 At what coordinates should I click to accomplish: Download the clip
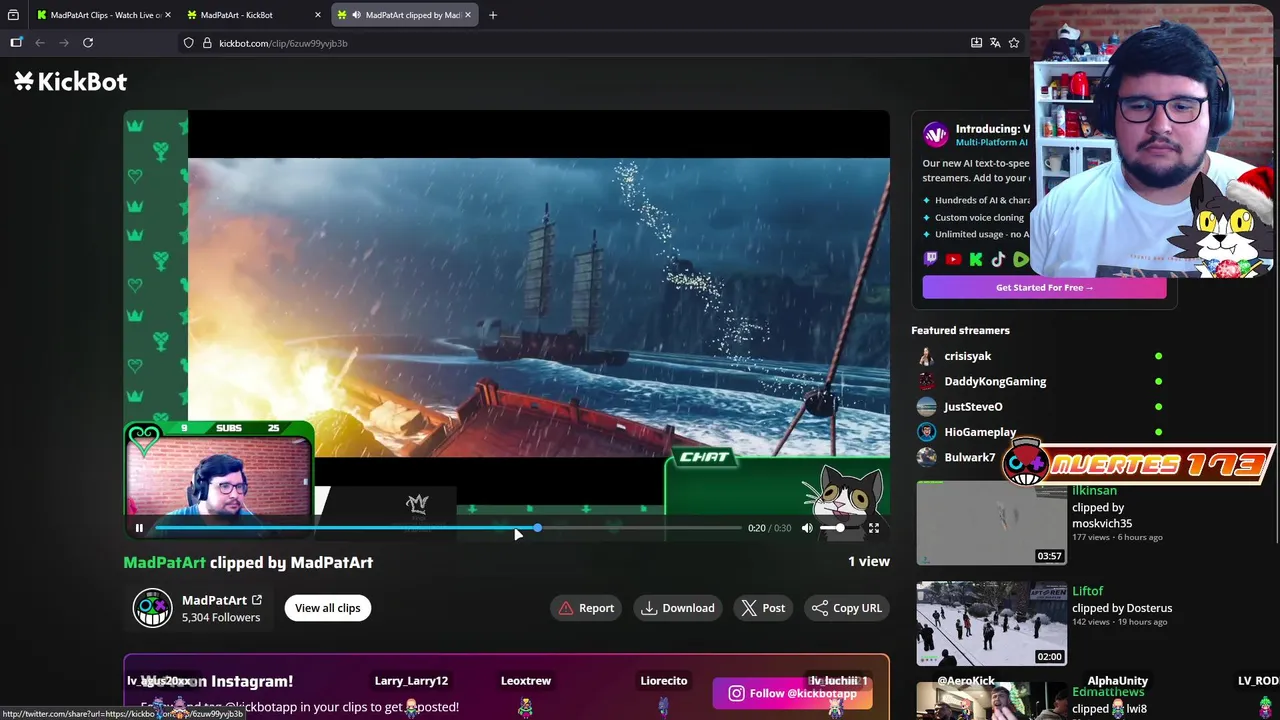[x=678, y=608]
